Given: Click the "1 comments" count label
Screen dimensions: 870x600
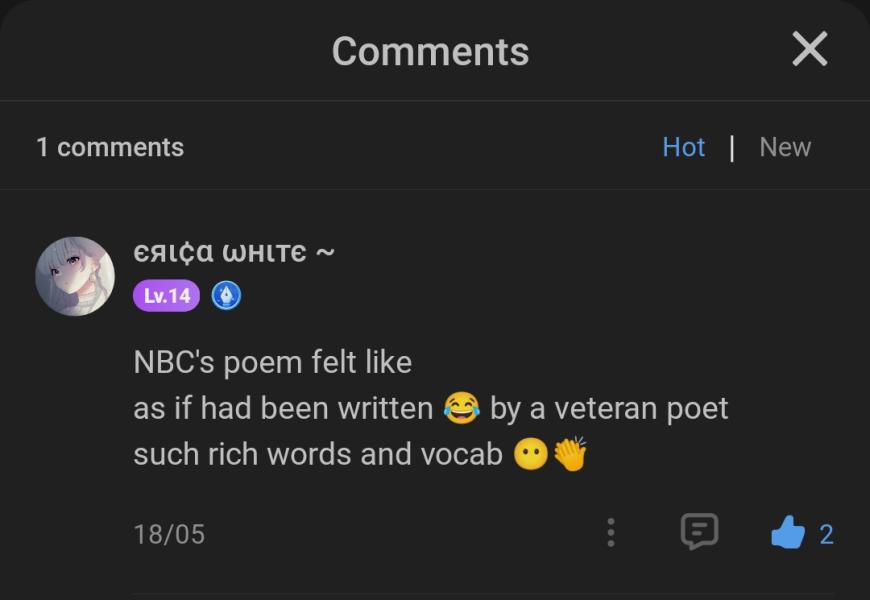Looking at the screenshot, I should click(x=110, y=147).
